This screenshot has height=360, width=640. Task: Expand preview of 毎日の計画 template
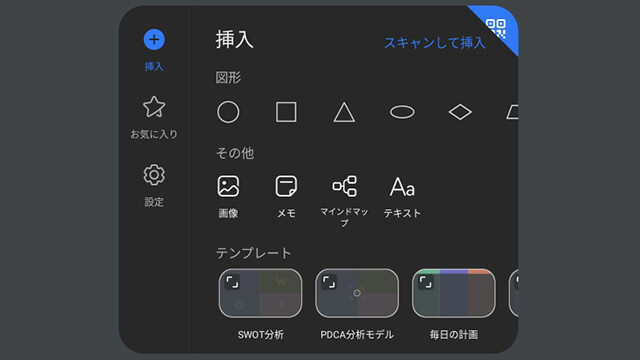pos(426,282)
